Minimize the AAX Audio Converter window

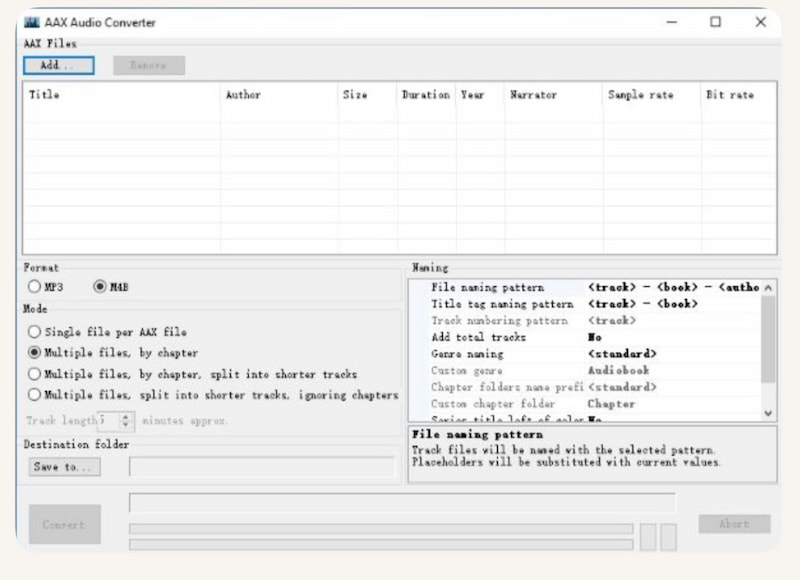click(671, 22)
